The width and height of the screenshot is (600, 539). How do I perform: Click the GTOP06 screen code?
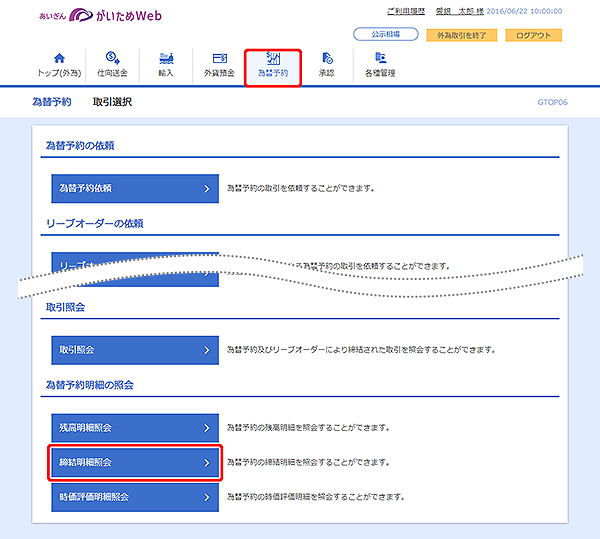552,102
